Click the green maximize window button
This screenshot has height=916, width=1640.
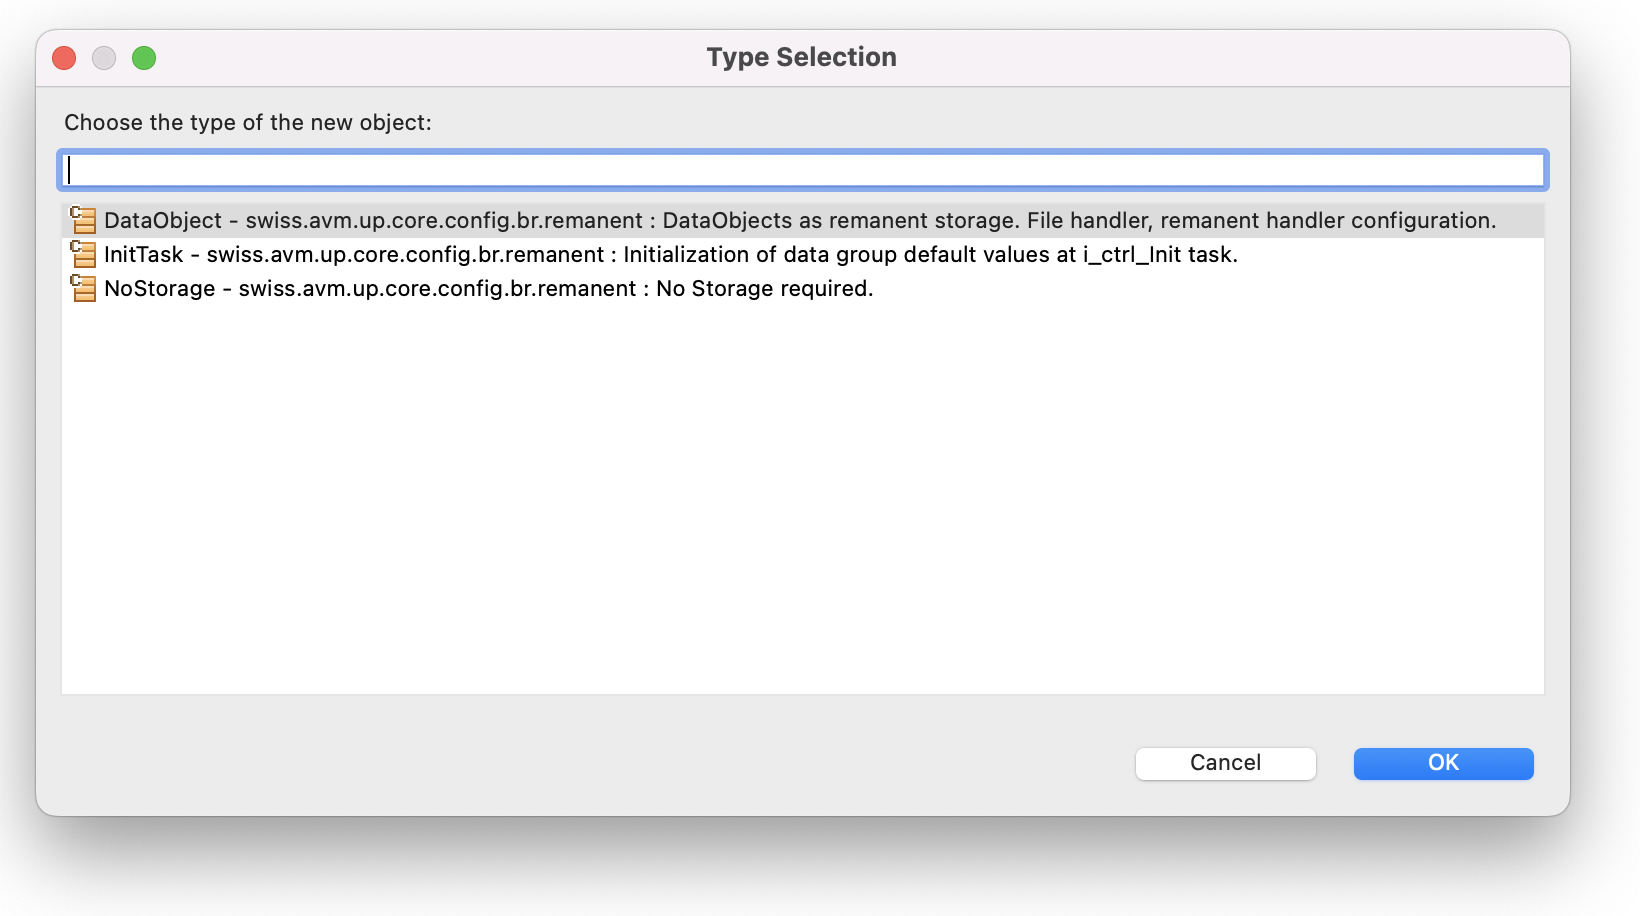[x=144, y=58]
